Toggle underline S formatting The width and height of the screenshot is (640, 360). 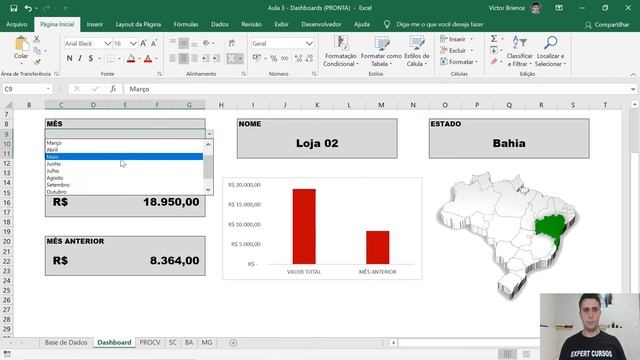coord(91,58)
